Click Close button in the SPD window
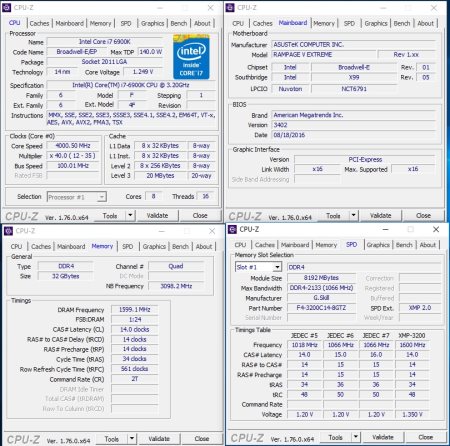The image size is (450, 446). [x=425, y=437]
